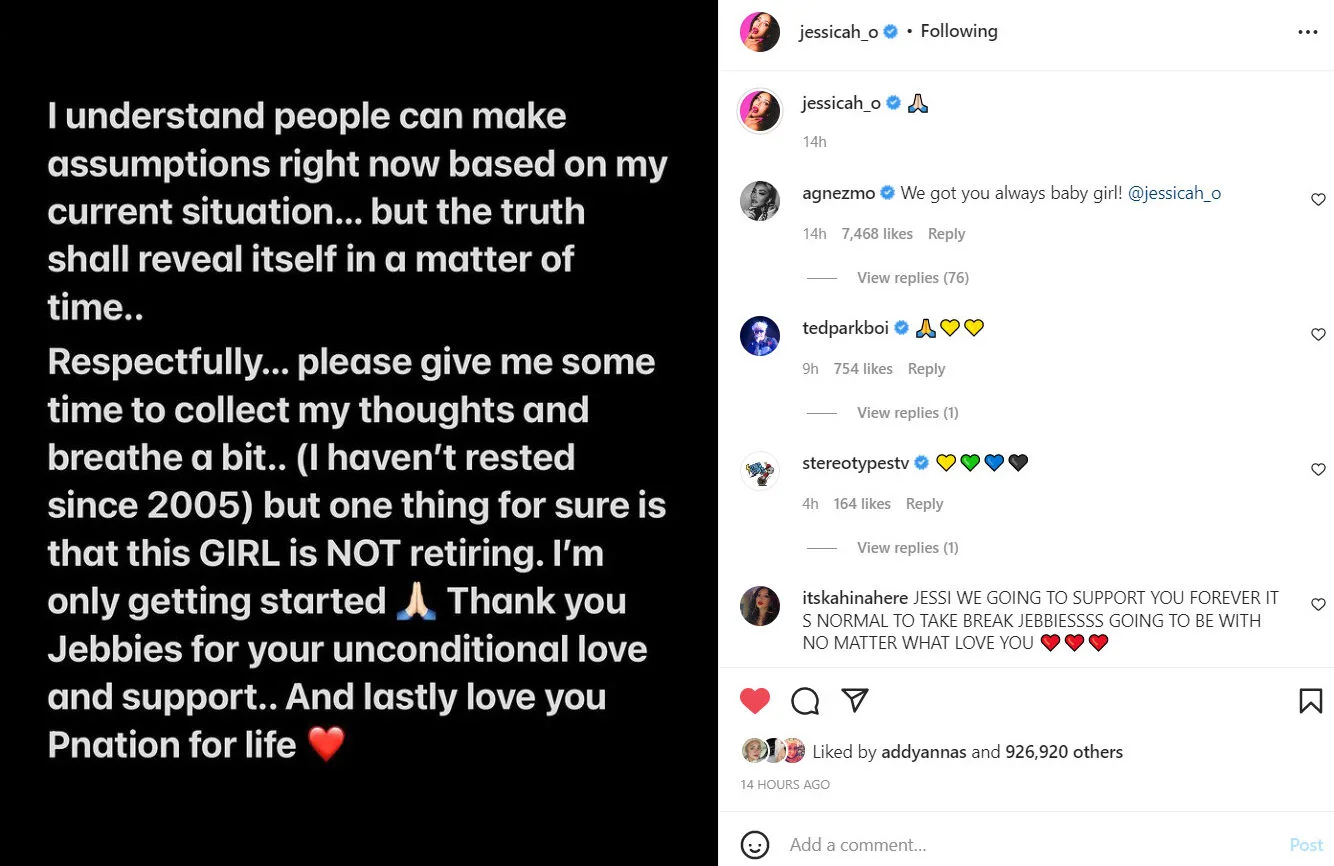Viewport: 1334px width, 866px height.
Task: Like itskahinahere's comment
Action: tap(1318, 605)
